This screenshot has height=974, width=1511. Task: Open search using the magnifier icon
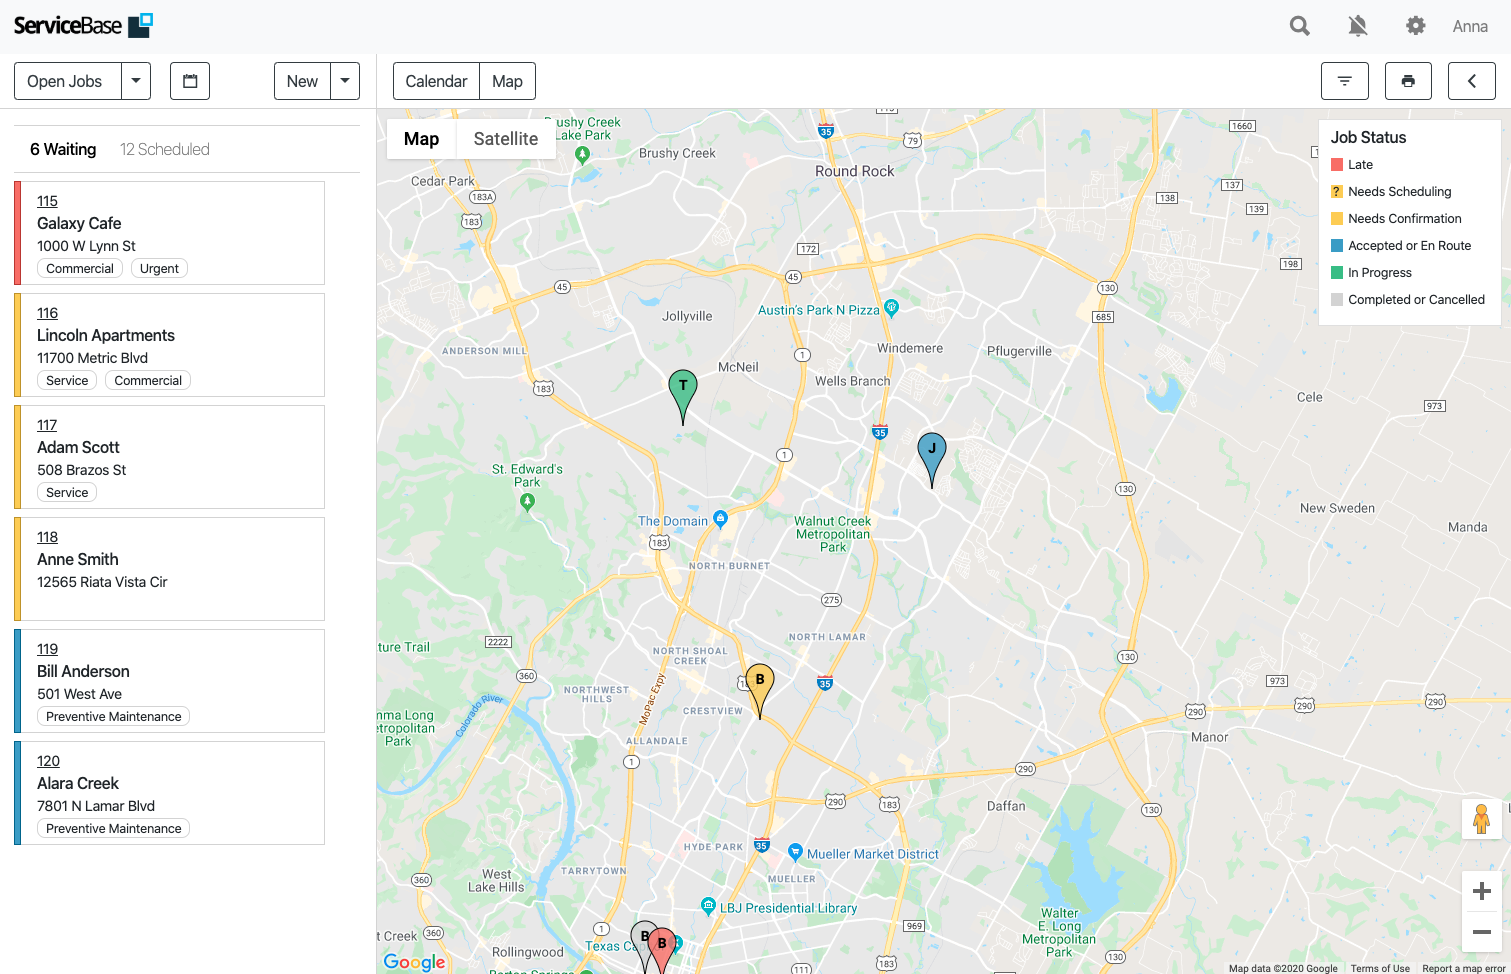click(1299, 25)
